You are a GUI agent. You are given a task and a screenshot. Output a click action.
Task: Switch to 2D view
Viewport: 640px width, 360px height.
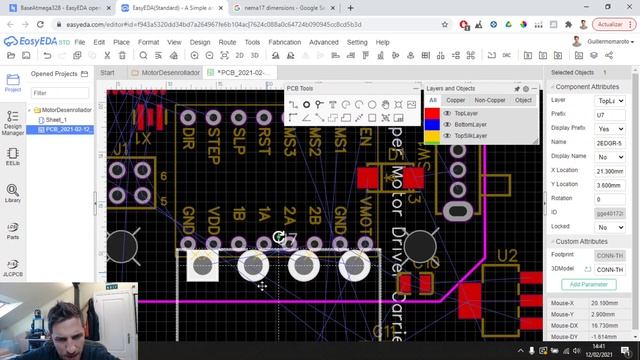[240, 56]
